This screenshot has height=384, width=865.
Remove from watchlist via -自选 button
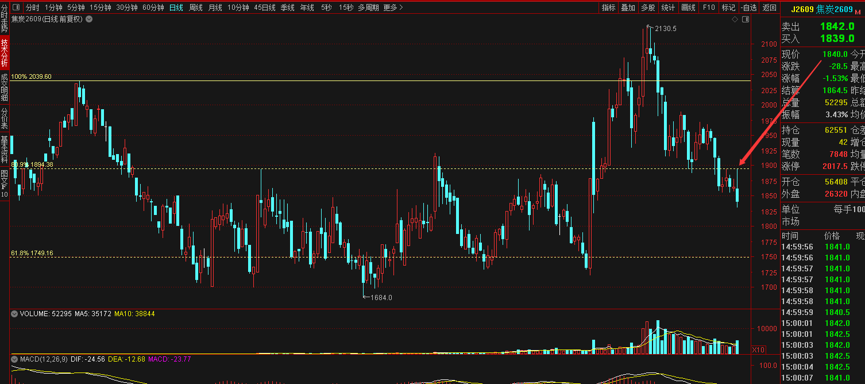point(748,8)
